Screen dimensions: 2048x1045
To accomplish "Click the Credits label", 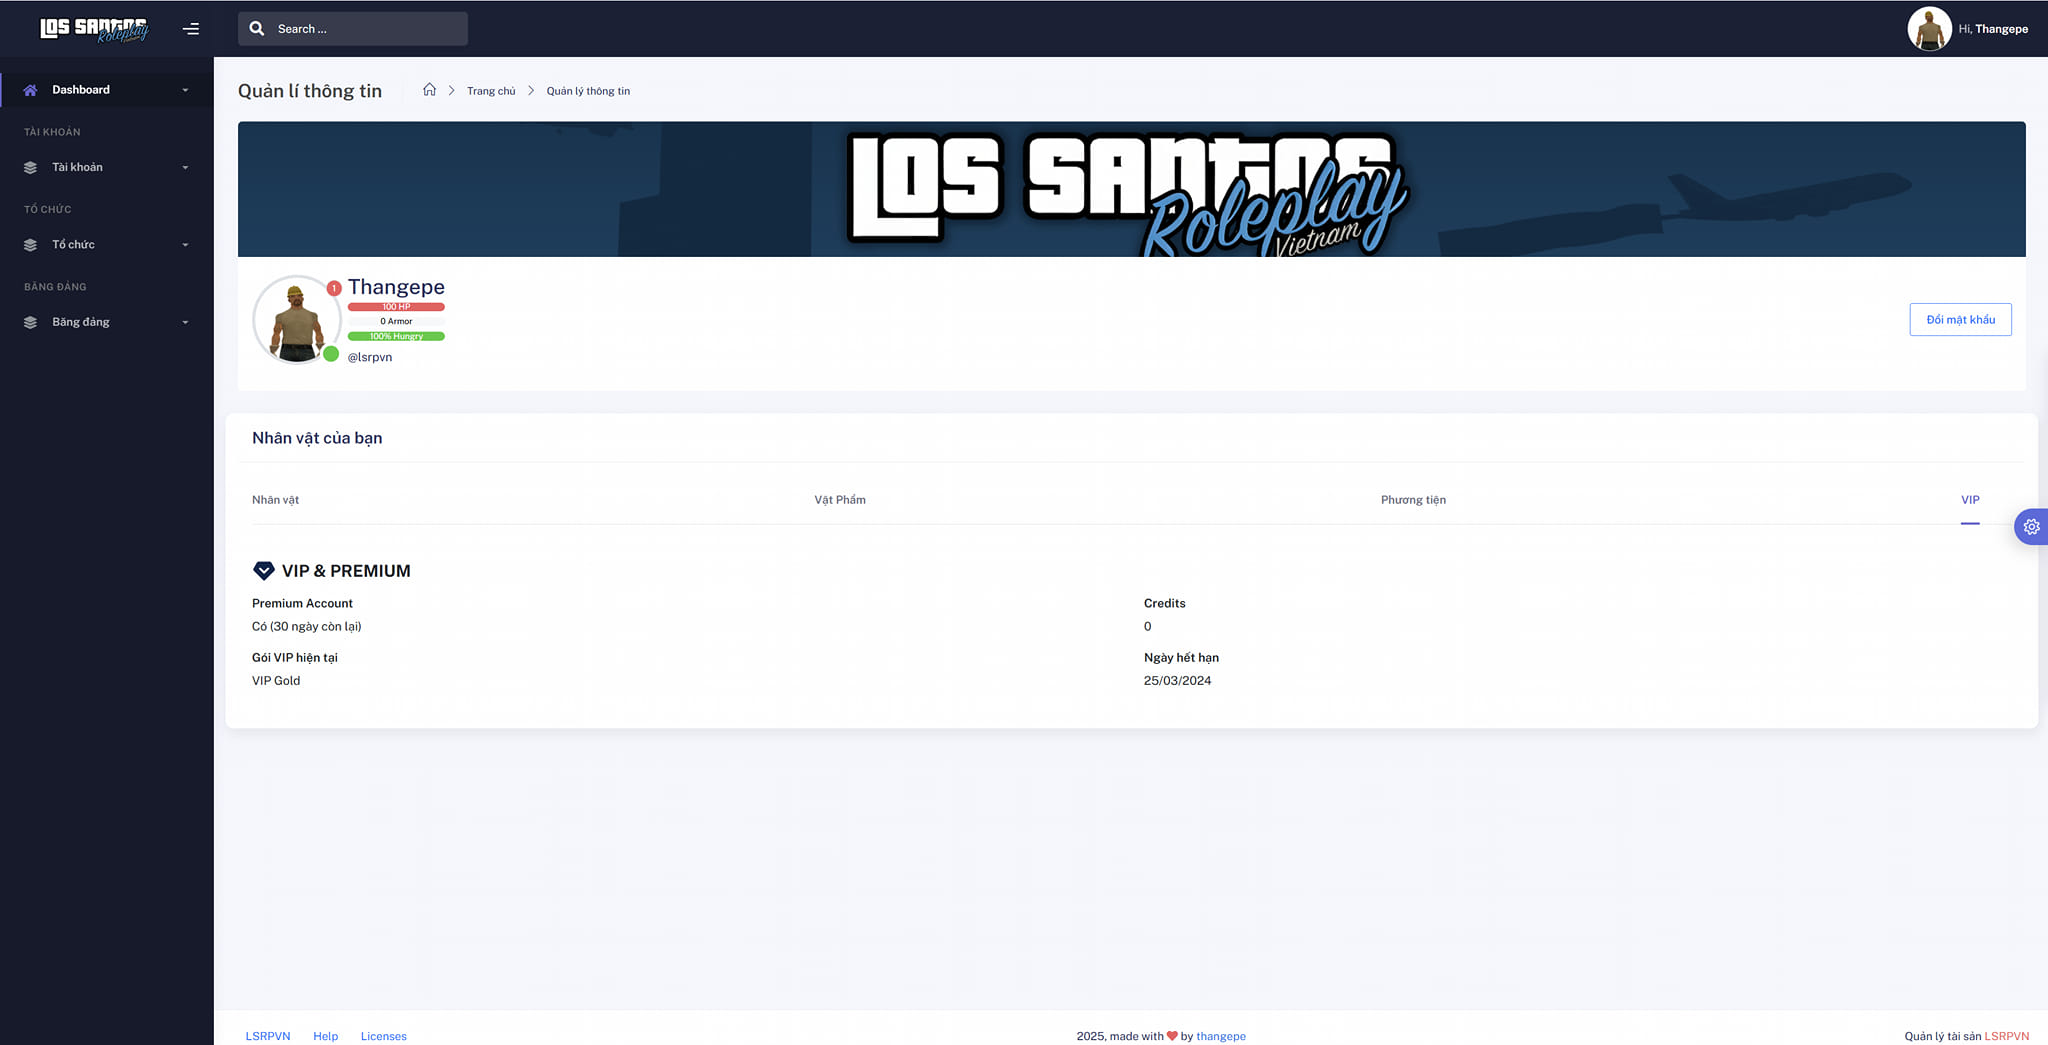I will pos(1164,603).
